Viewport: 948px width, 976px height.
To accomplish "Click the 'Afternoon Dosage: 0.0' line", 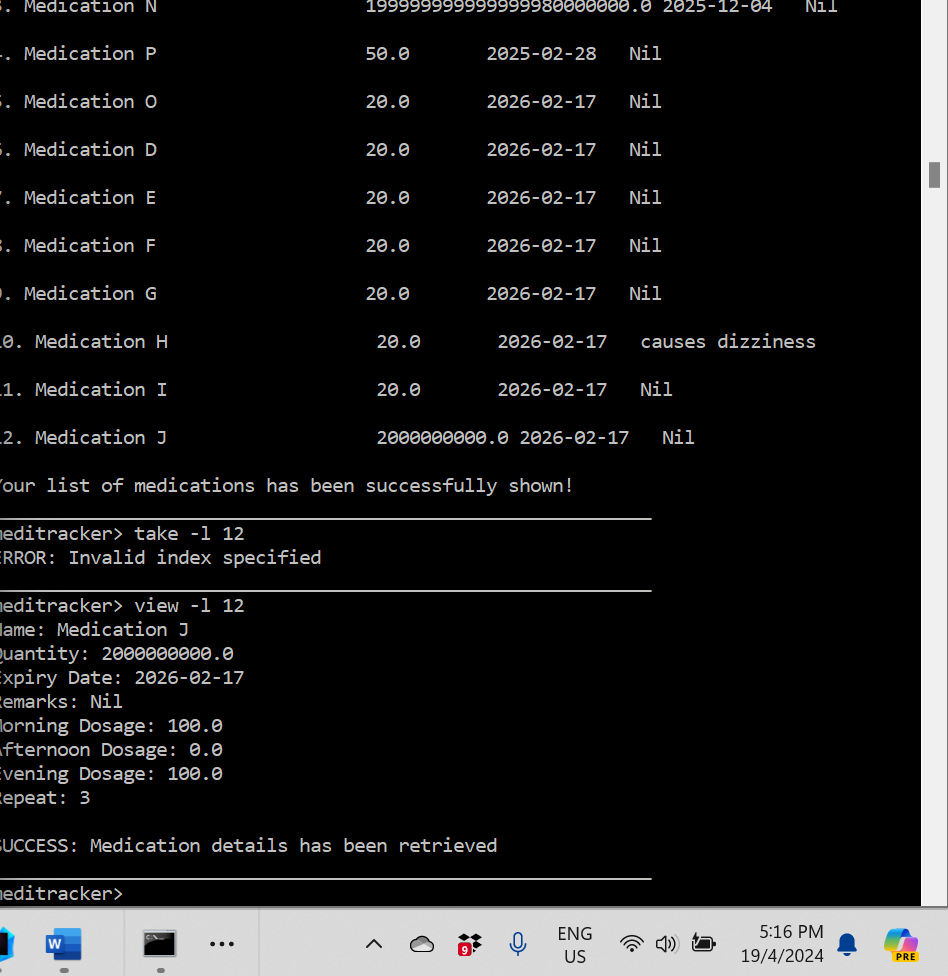I will (111, 750).
